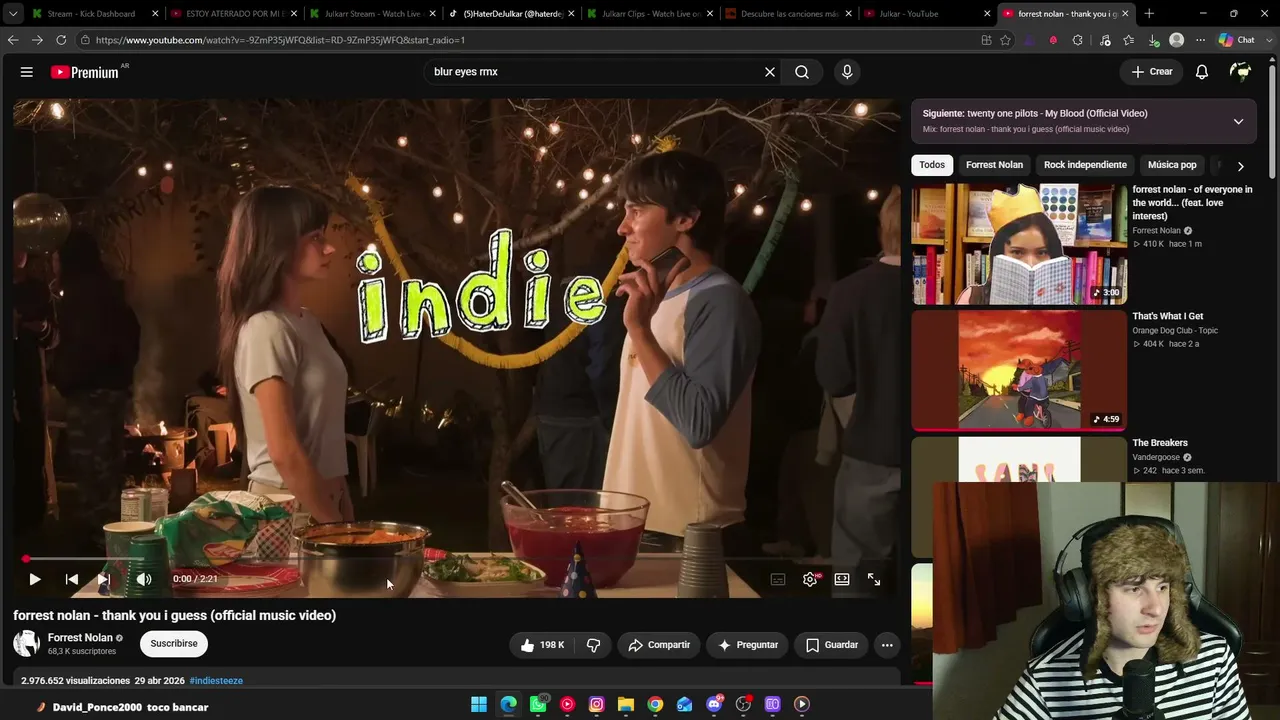Viewport: 1280px width, 720px height.
Task: Open the YouTube account avatar menu
Action: click(1241, 72)
